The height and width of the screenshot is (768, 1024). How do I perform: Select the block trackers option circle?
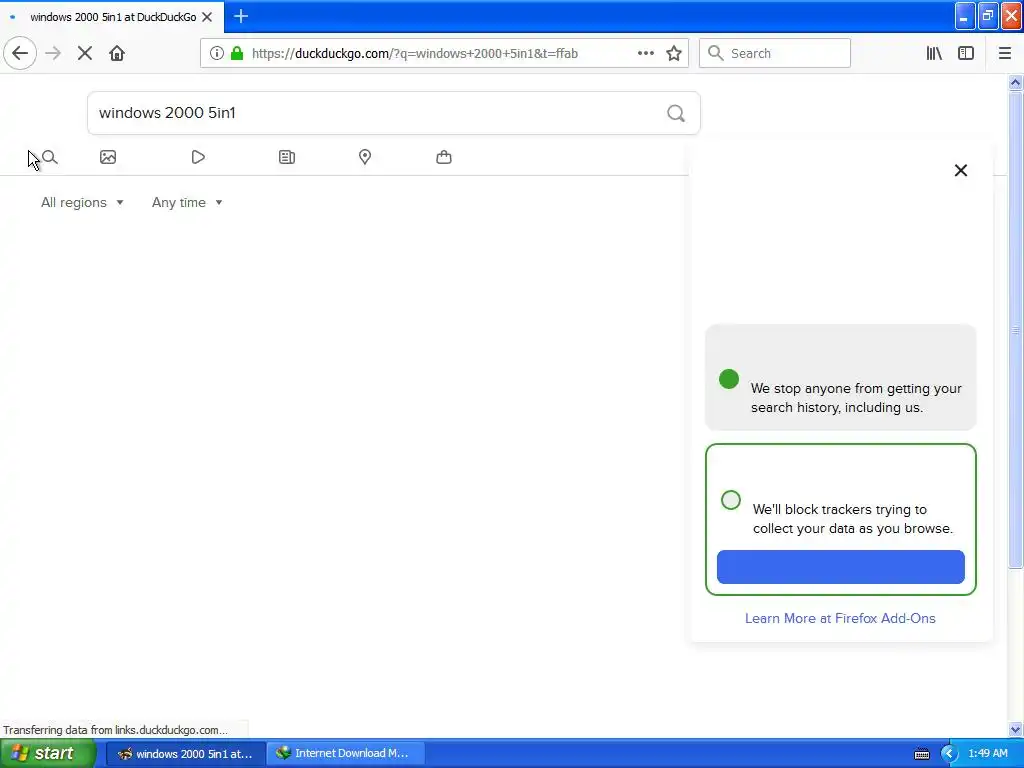(731, 500)
